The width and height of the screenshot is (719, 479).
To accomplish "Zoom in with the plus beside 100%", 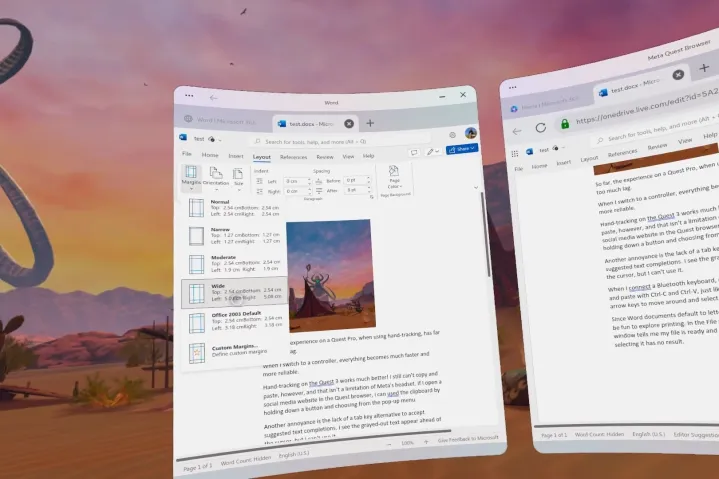I will click(426, 442).
